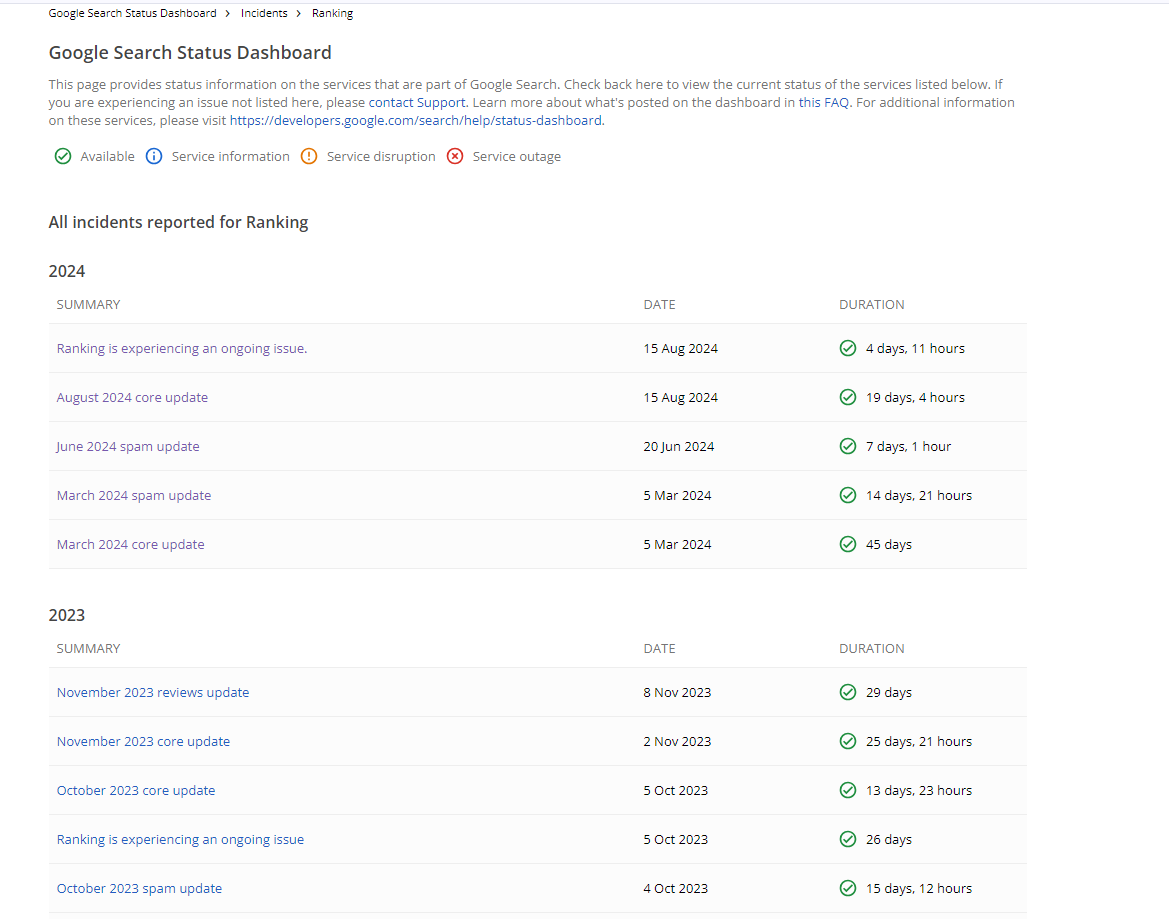Click the Google Search Status Dashboard page title

pyautogui.click(x=190, y=53)
